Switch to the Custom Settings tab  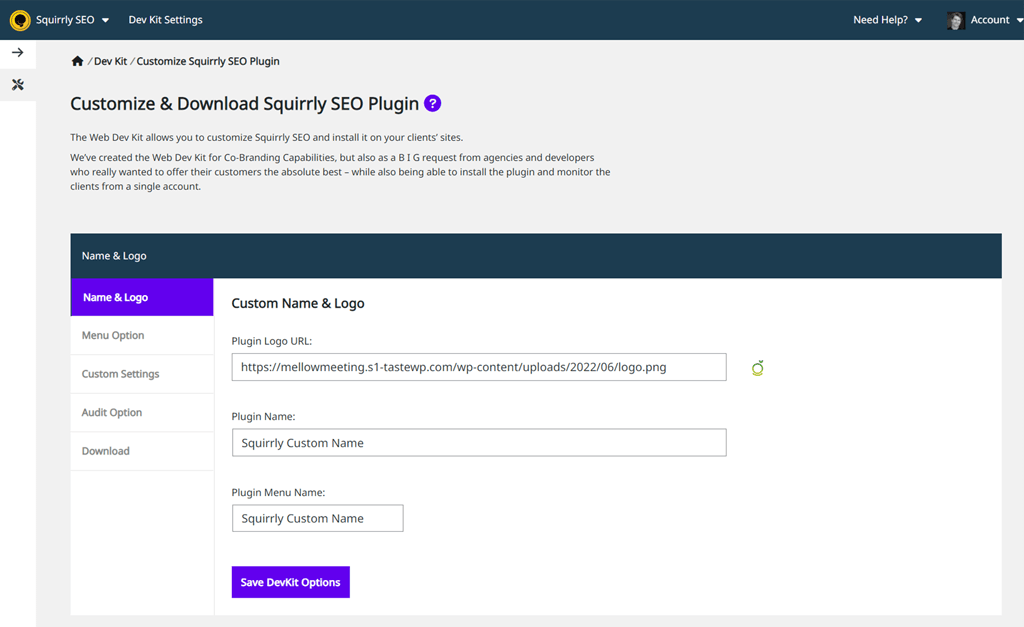coord(142,374)
